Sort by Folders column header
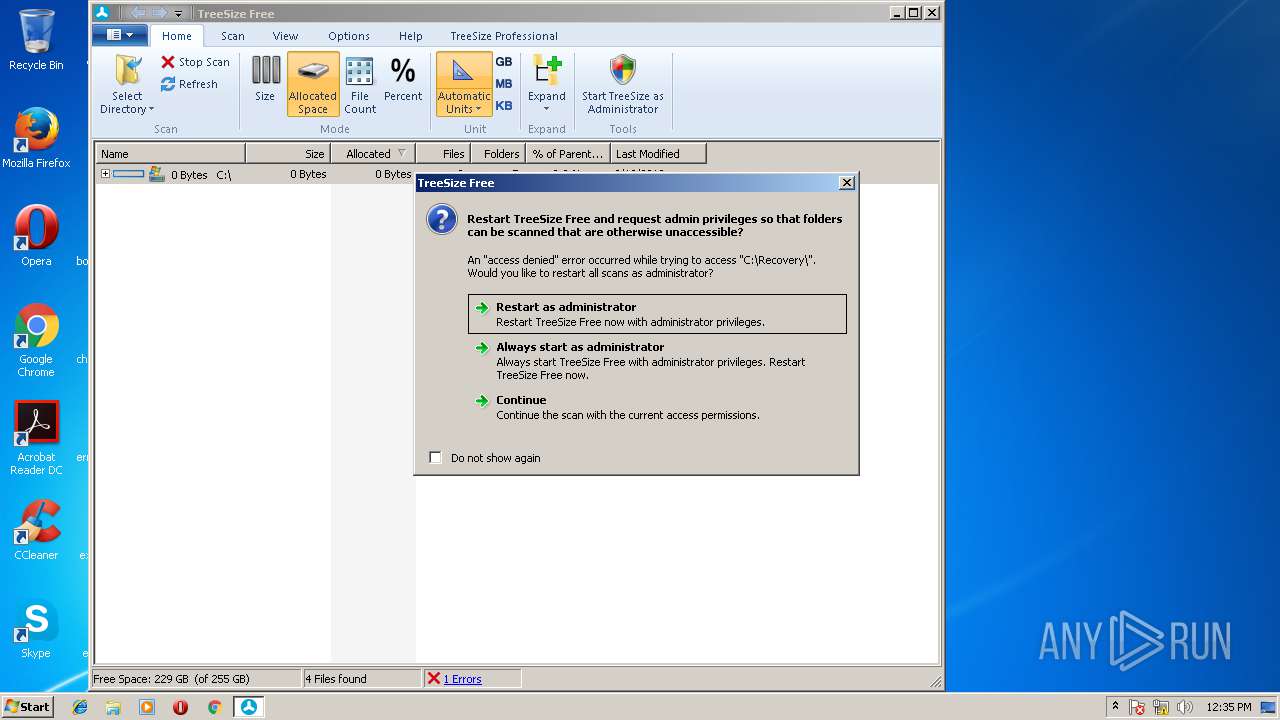 (498, 154)
